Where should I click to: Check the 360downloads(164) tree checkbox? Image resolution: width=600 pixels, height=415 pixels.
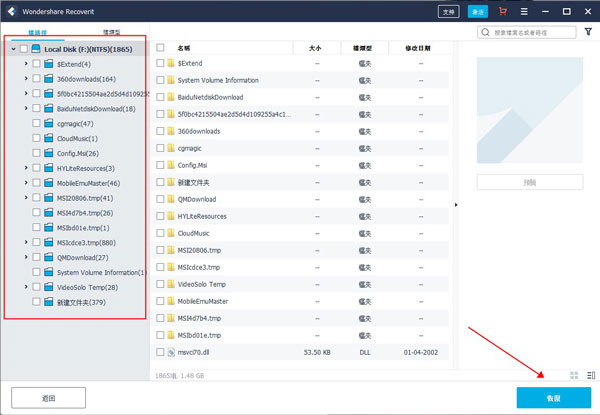coord(36,78)
